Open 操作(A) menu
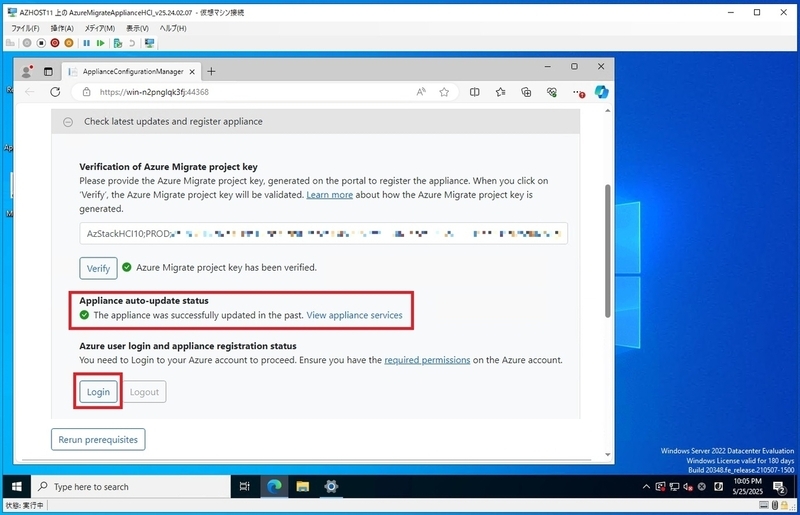The height and width of the screenshot is (515, 800). (62, 28)
